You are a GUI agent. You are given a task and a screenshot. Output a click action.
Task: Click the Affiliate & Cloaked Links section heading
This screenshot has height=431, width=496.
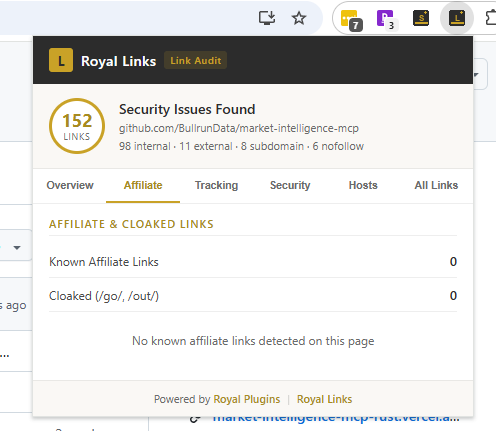[x=131, y=224]
